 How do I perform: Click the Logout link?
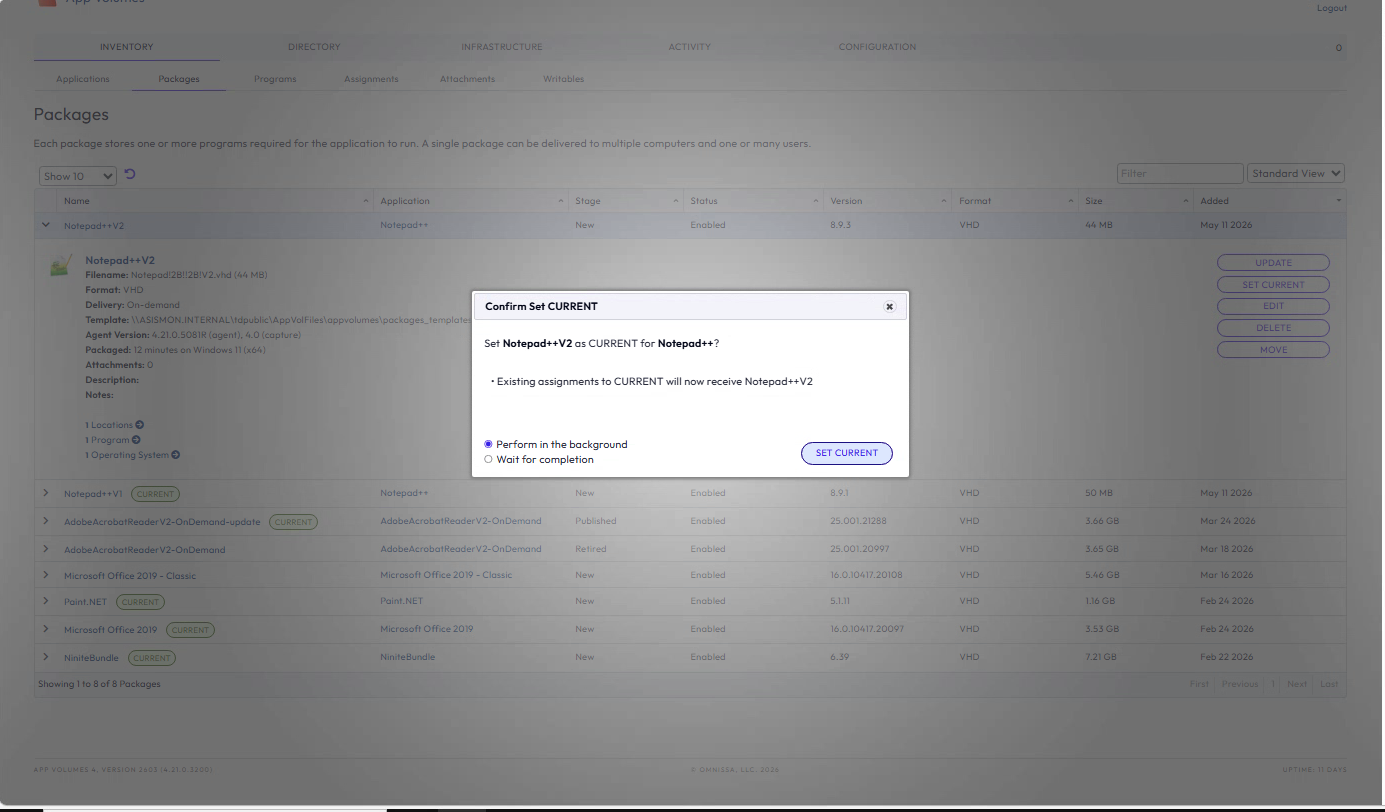[x=1331, y=8]
